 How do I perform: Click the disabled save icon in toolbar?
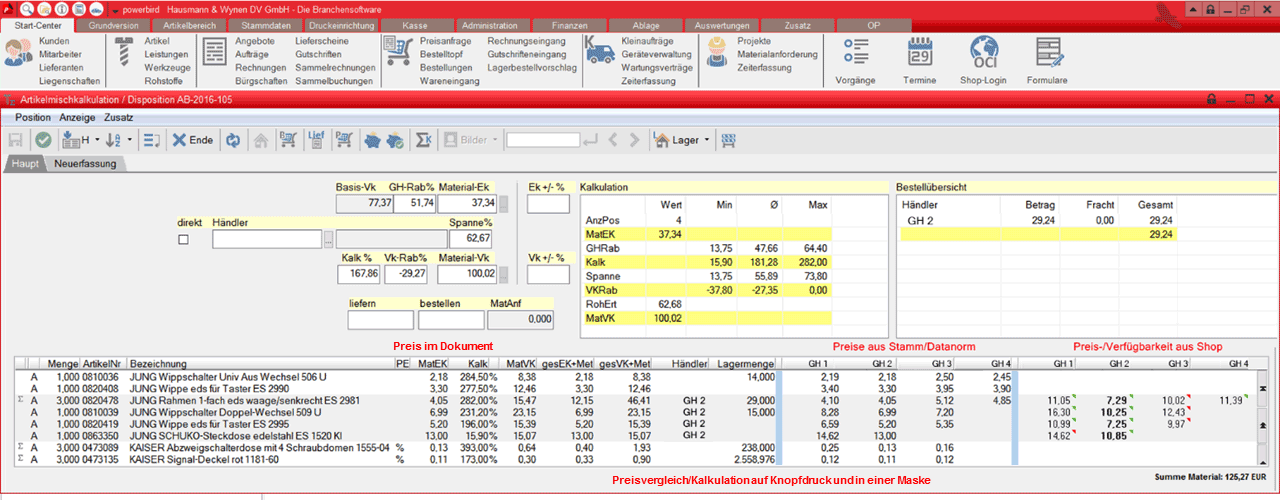pyautogui.click(x=16, y=140)
